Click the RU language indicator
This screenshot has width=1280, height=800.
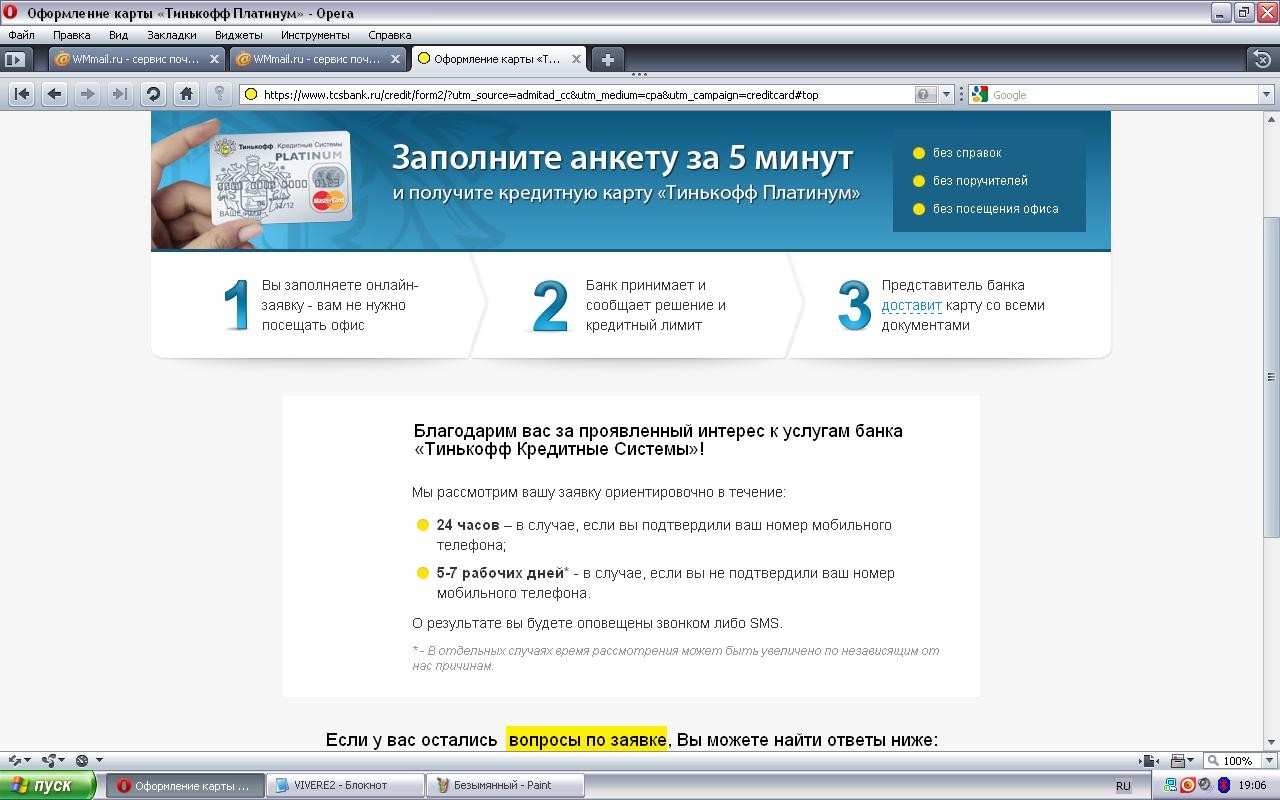click(x=1123, y=786)
